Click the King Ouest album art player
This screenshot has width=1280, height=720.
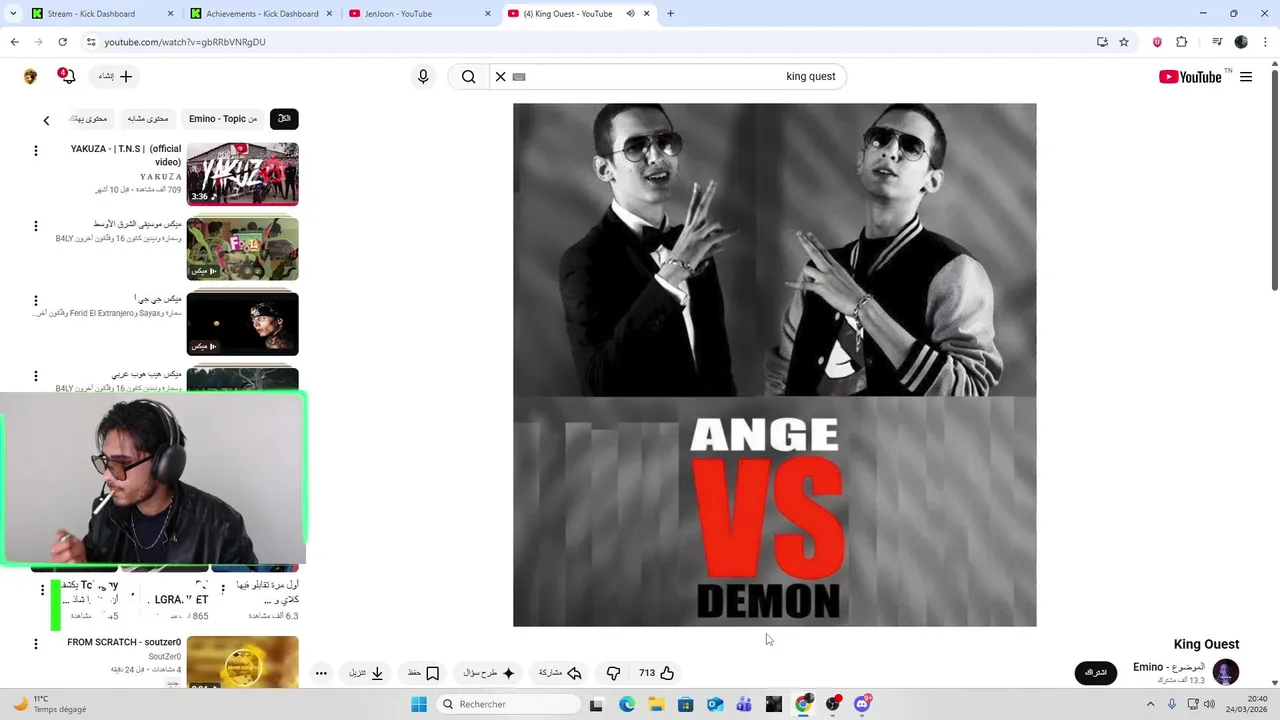click(x=775, y=365)
